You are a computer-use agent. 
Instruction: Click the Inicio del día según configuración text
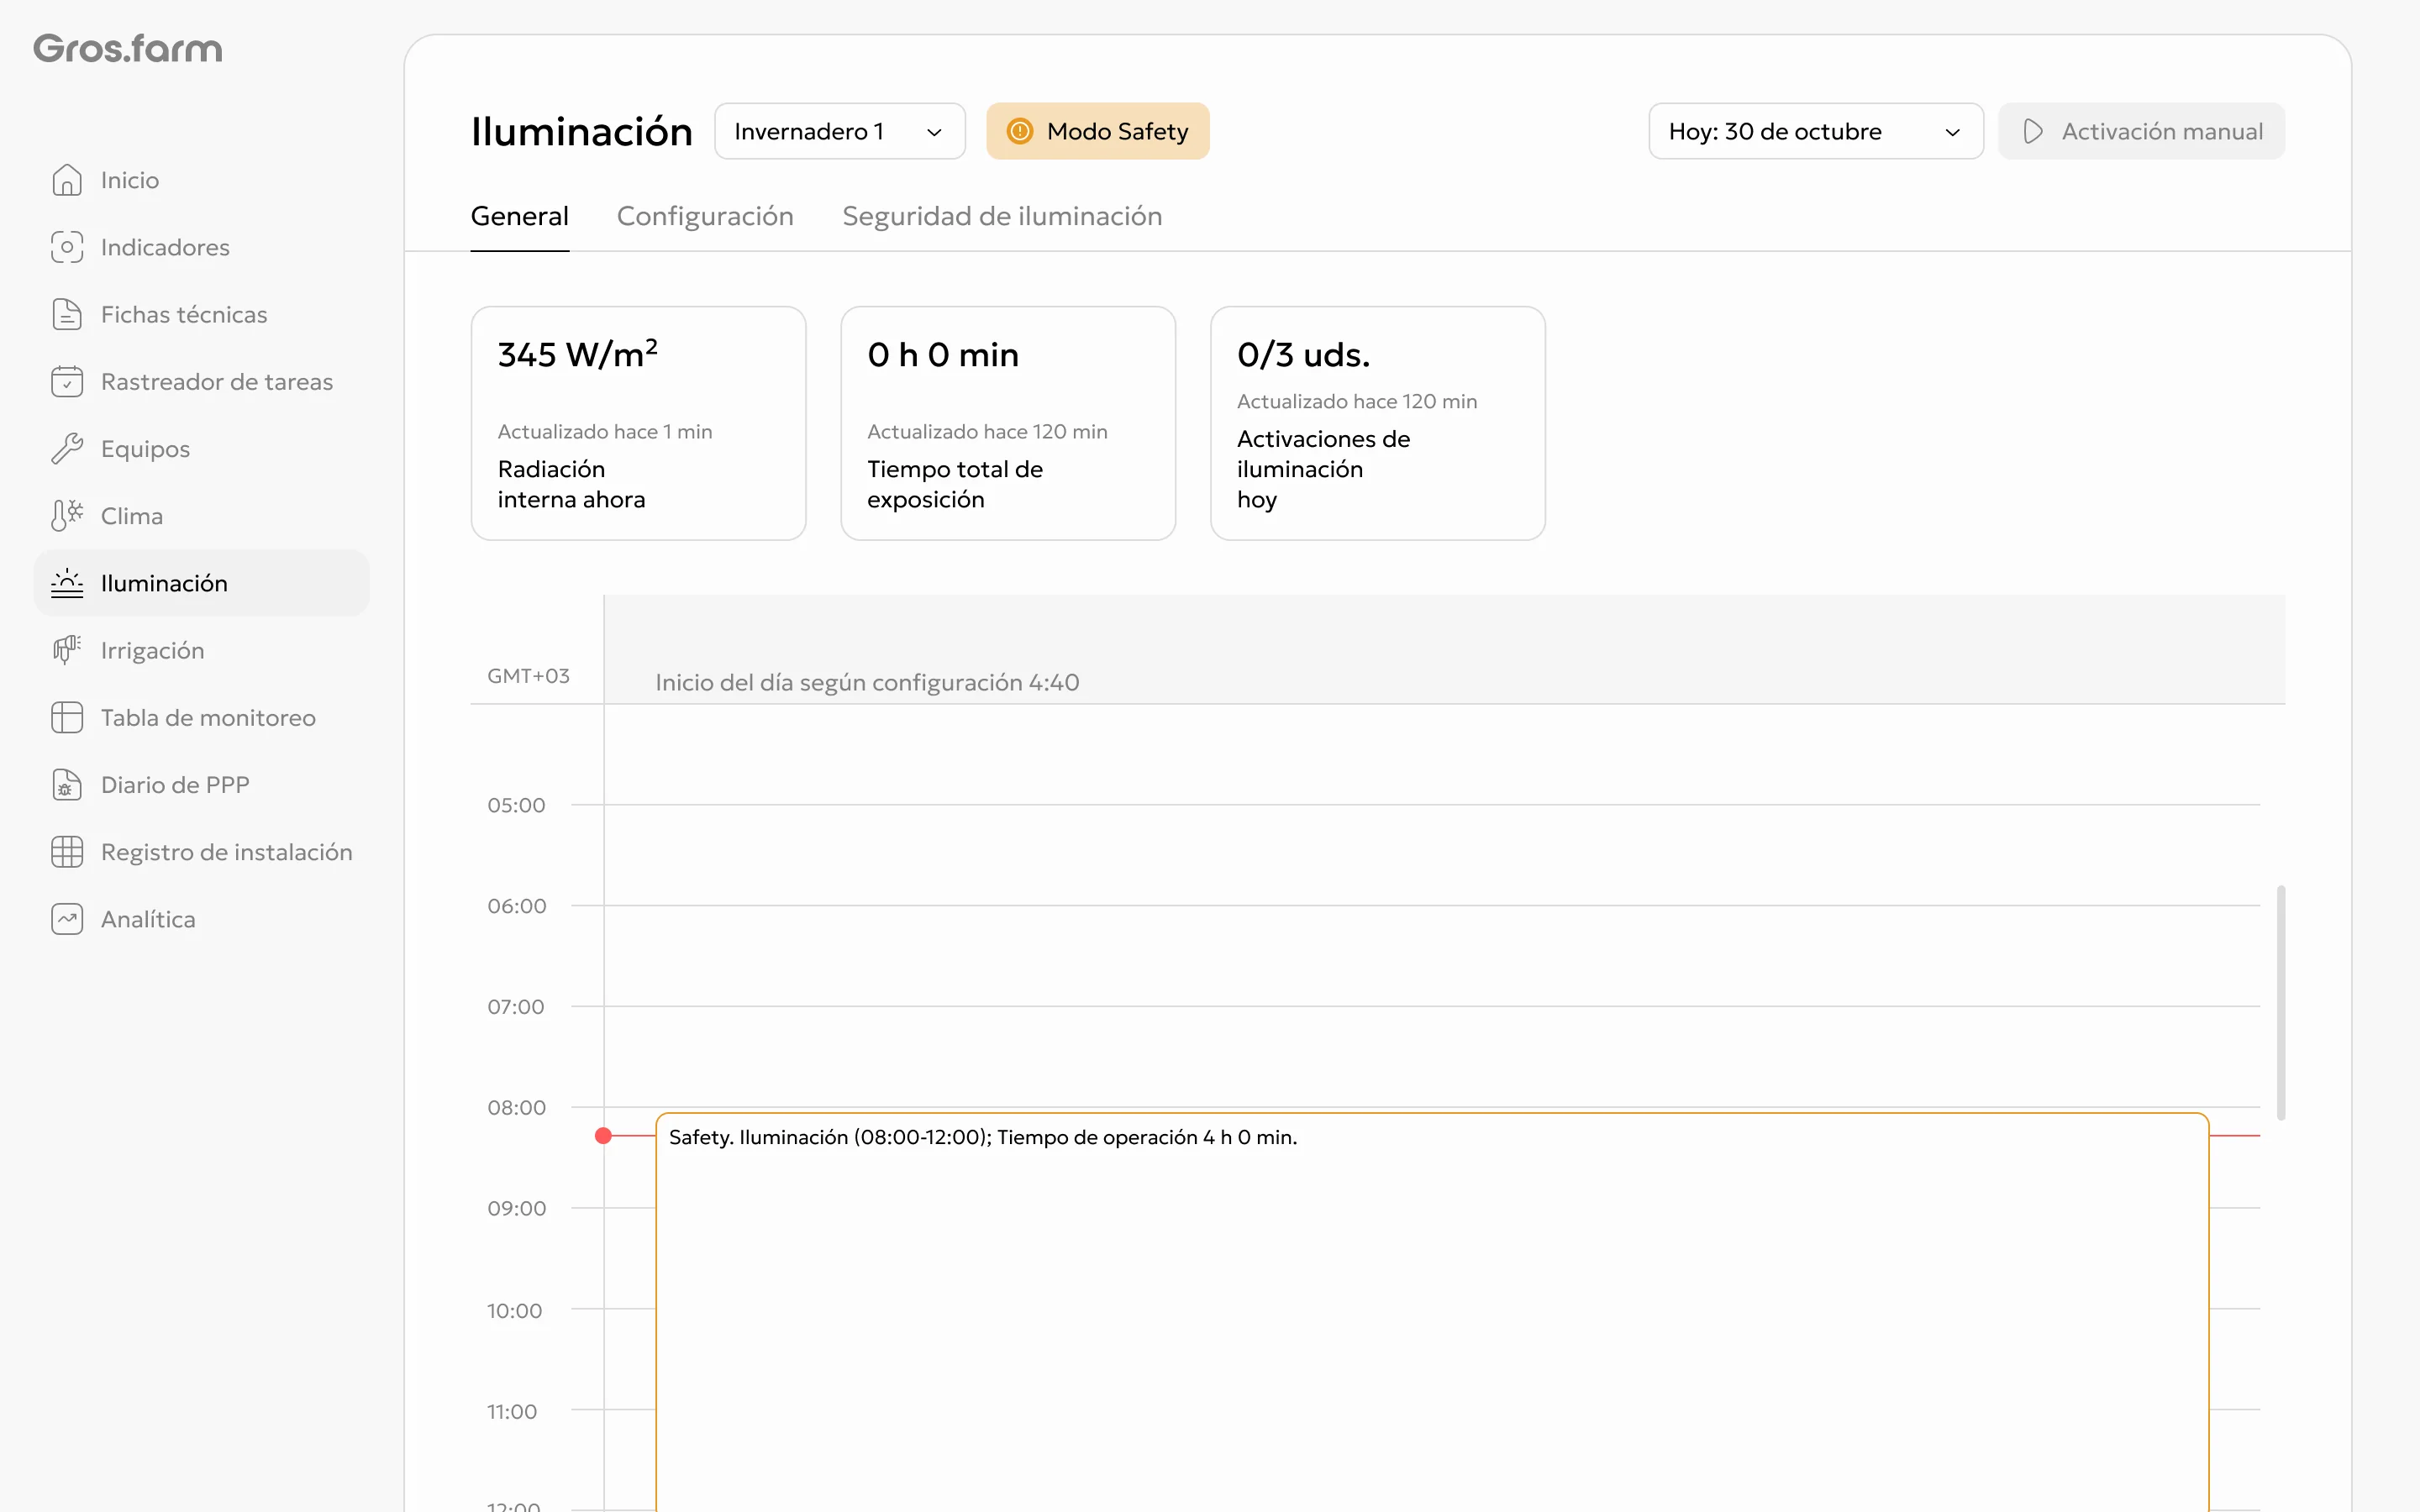tap(867, 682)
